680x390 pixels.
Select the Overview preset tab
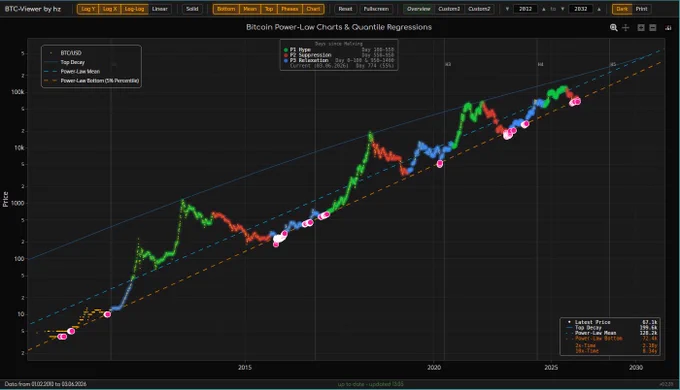coord(418,9)
